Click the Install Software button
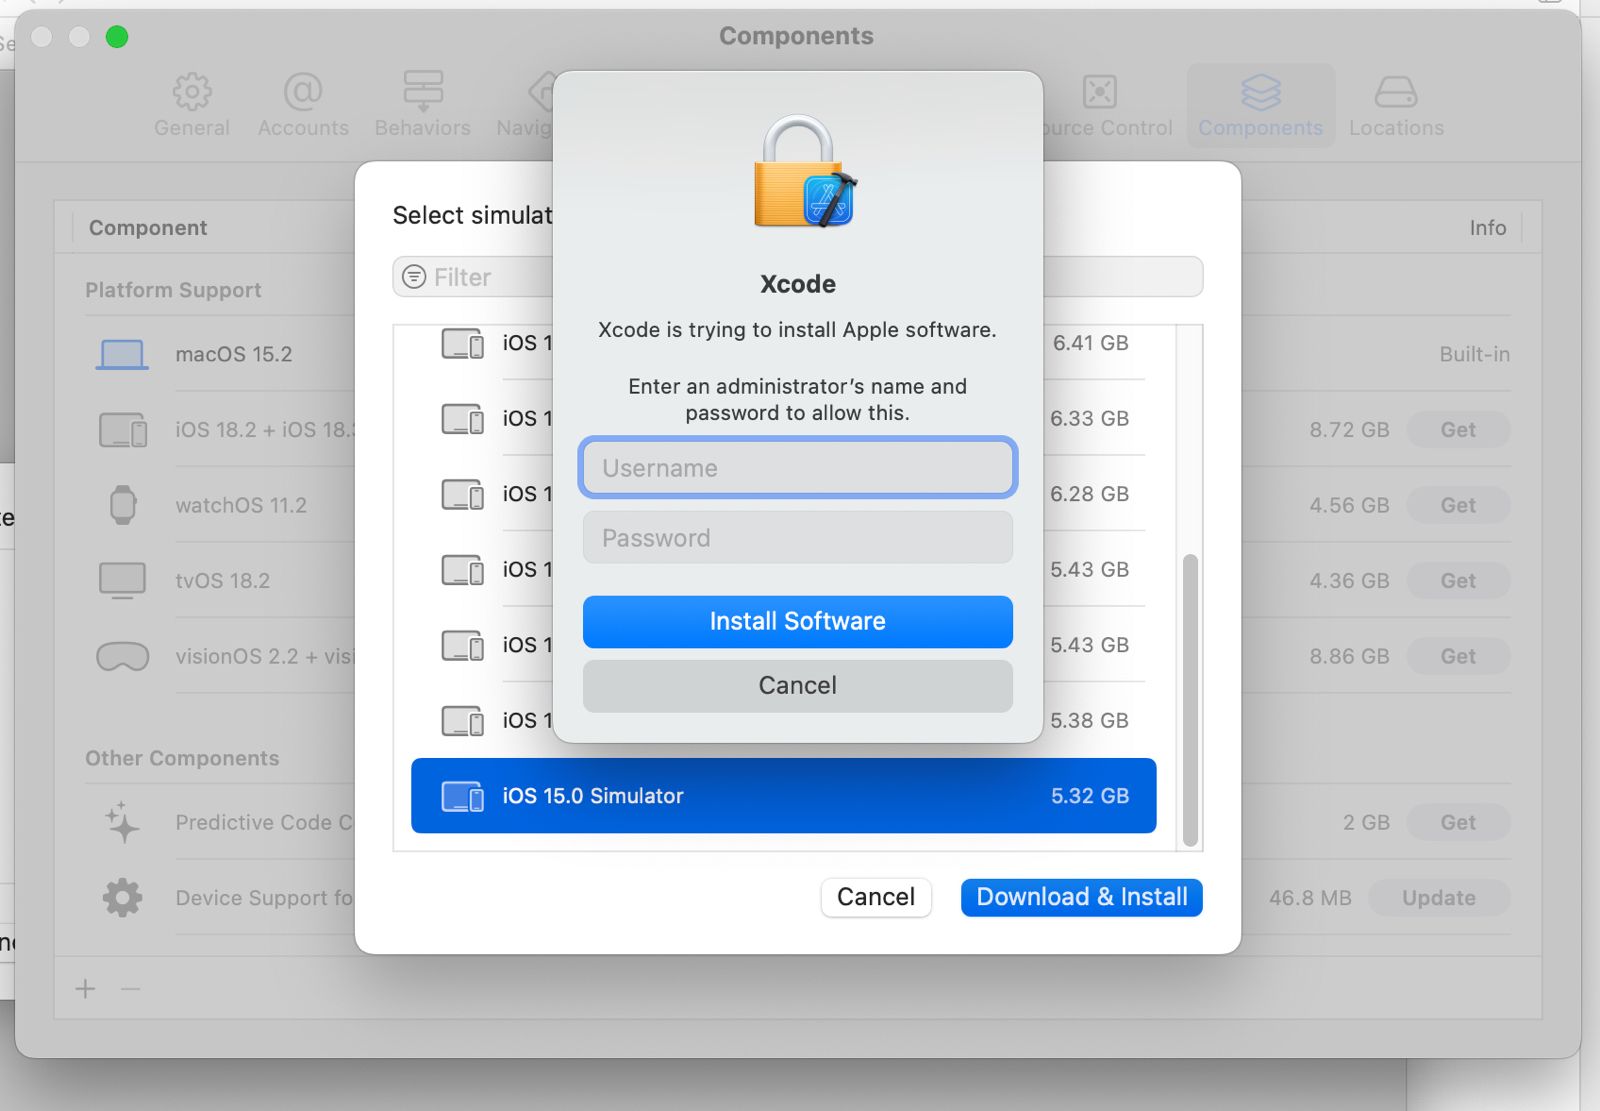1600x1111 pixels. pos(797,621)
